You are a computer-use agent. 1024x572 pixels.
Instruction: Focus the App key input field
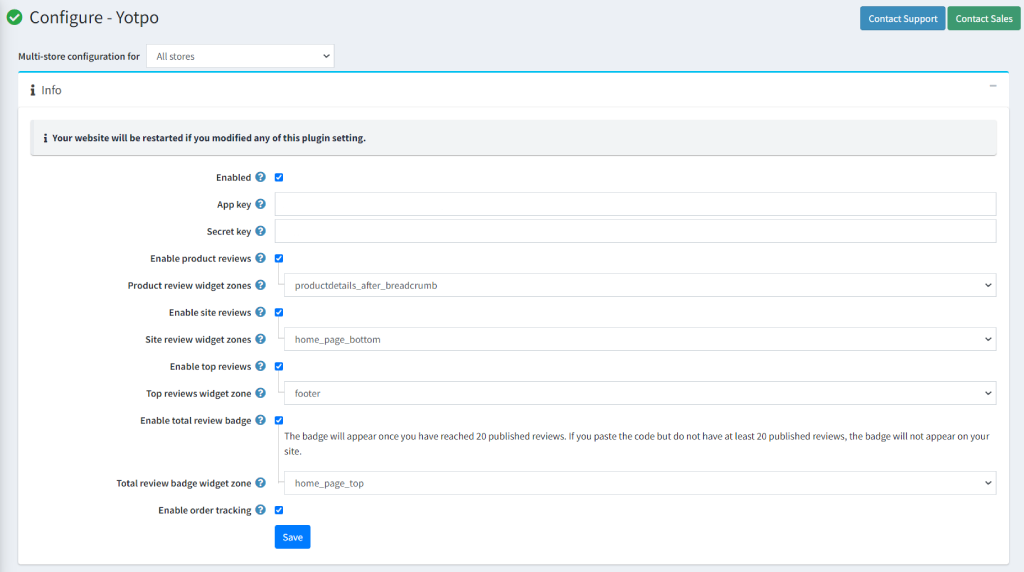[635, 204]
